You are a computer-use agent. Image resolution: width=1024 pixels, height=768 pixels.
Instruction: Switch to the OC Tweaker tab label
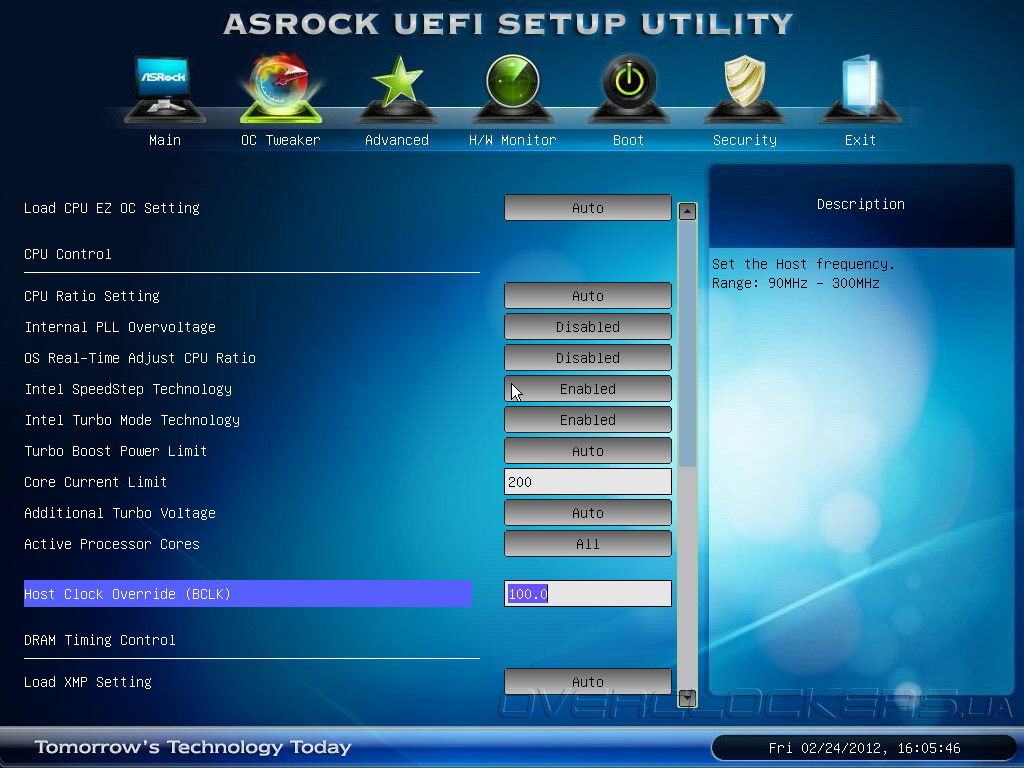(281, 140)
